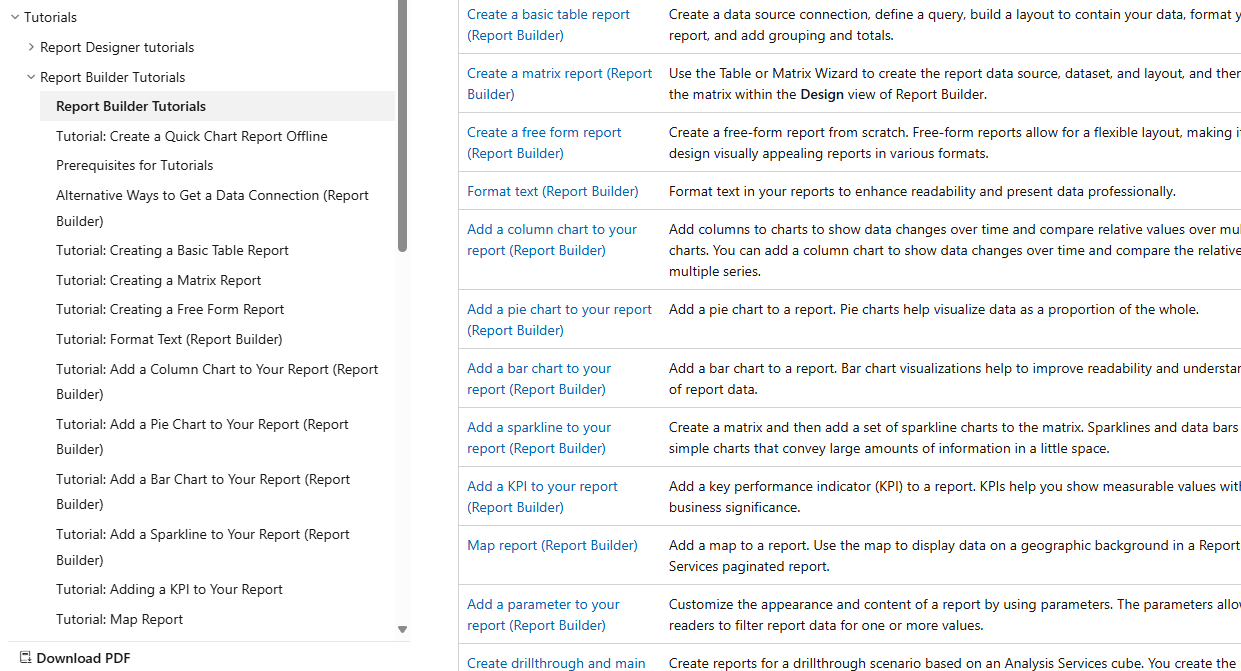Click description starting 'Add a key performance indicator'
1241x671 pixels.
click(x=955, y=497)
